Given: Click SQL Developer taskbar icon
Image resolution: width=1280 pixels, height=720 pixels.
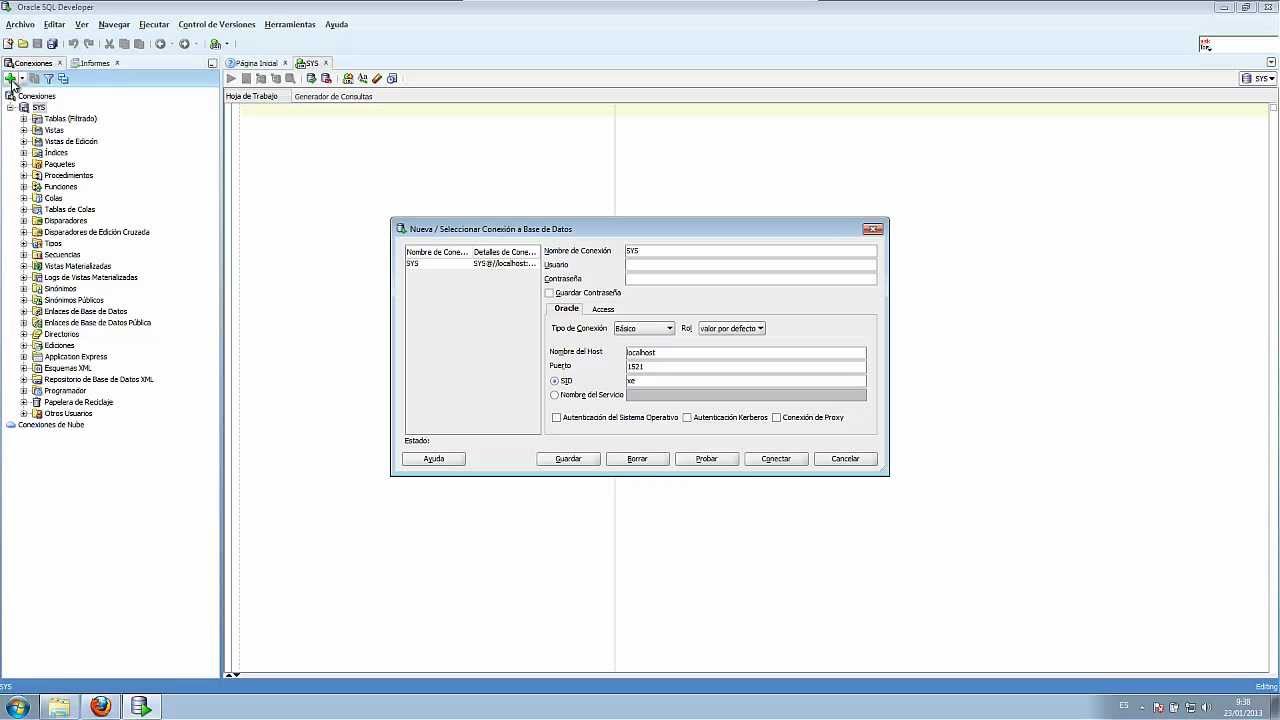Looking at the screenshot, I should (x=141, y=707).
